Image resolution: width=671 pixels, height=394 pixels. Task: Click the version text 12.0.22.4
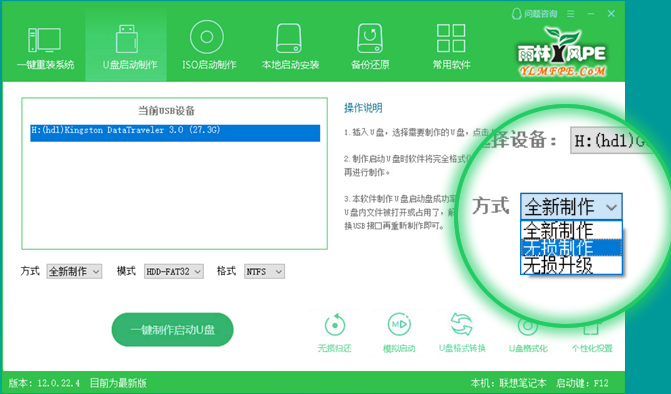tap(58, 383)
